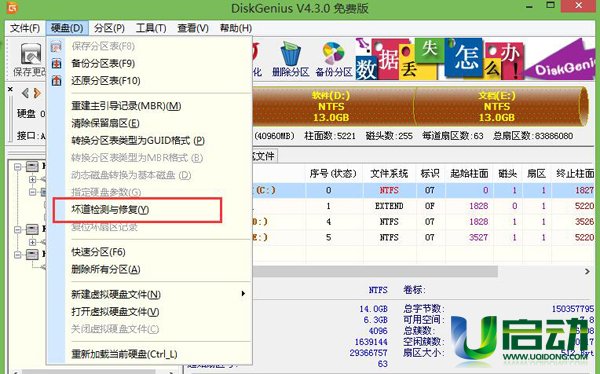Expand the child of second disk node
The height and width of the screenshot is (374, 600).
pos(33,242)
